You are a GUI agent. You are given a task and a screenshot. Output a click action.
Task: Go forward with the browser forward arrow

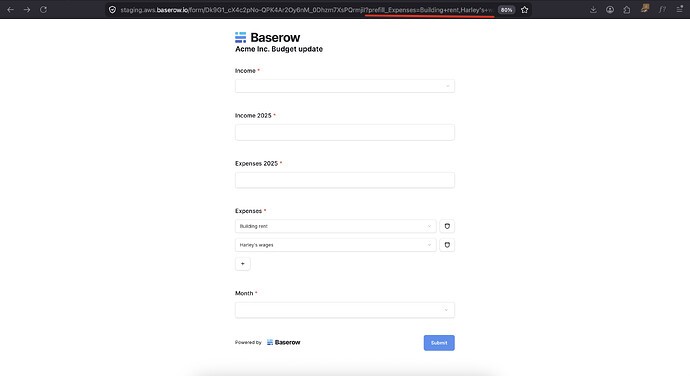pyautogui.click(x=27, y=9)
